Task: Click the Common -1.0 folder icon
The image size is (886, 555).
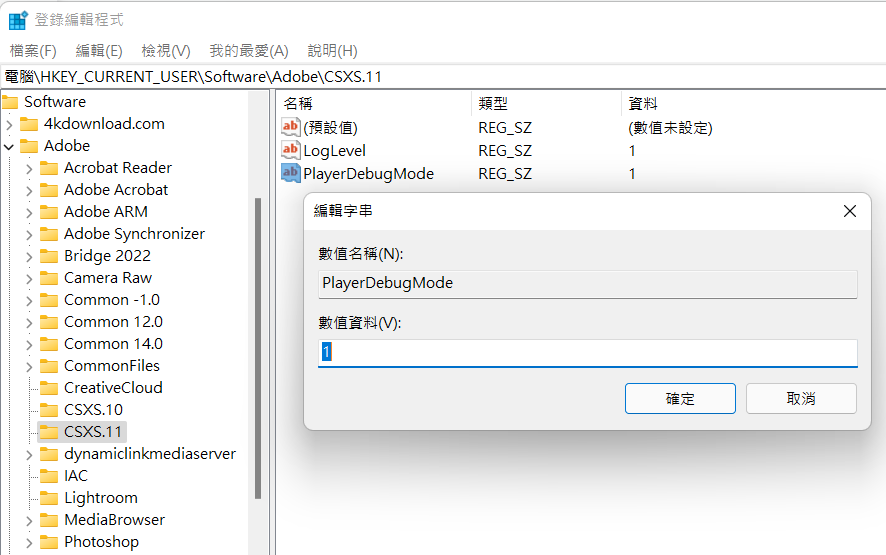Action: [x=49, y=300]
